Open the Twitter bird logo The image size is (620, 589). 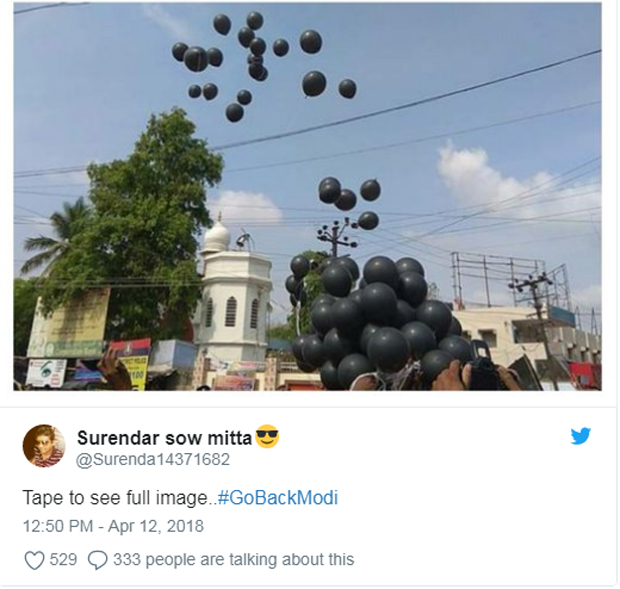coord(580,436)
